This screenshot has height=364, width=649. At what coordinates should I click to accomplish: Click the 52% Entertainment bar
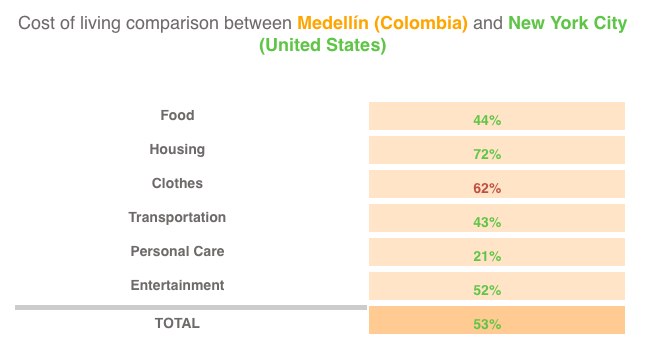click(x=497, y=286)
